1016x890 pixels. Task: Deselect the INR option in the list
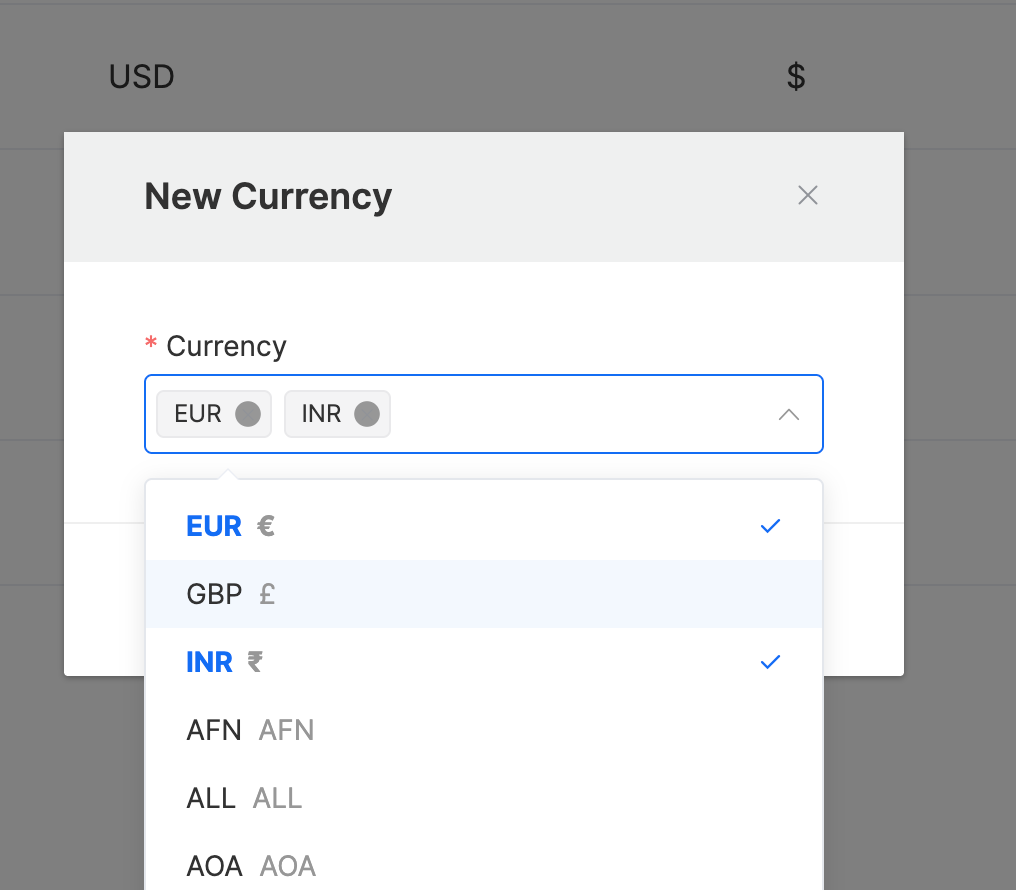pos(484,662)
